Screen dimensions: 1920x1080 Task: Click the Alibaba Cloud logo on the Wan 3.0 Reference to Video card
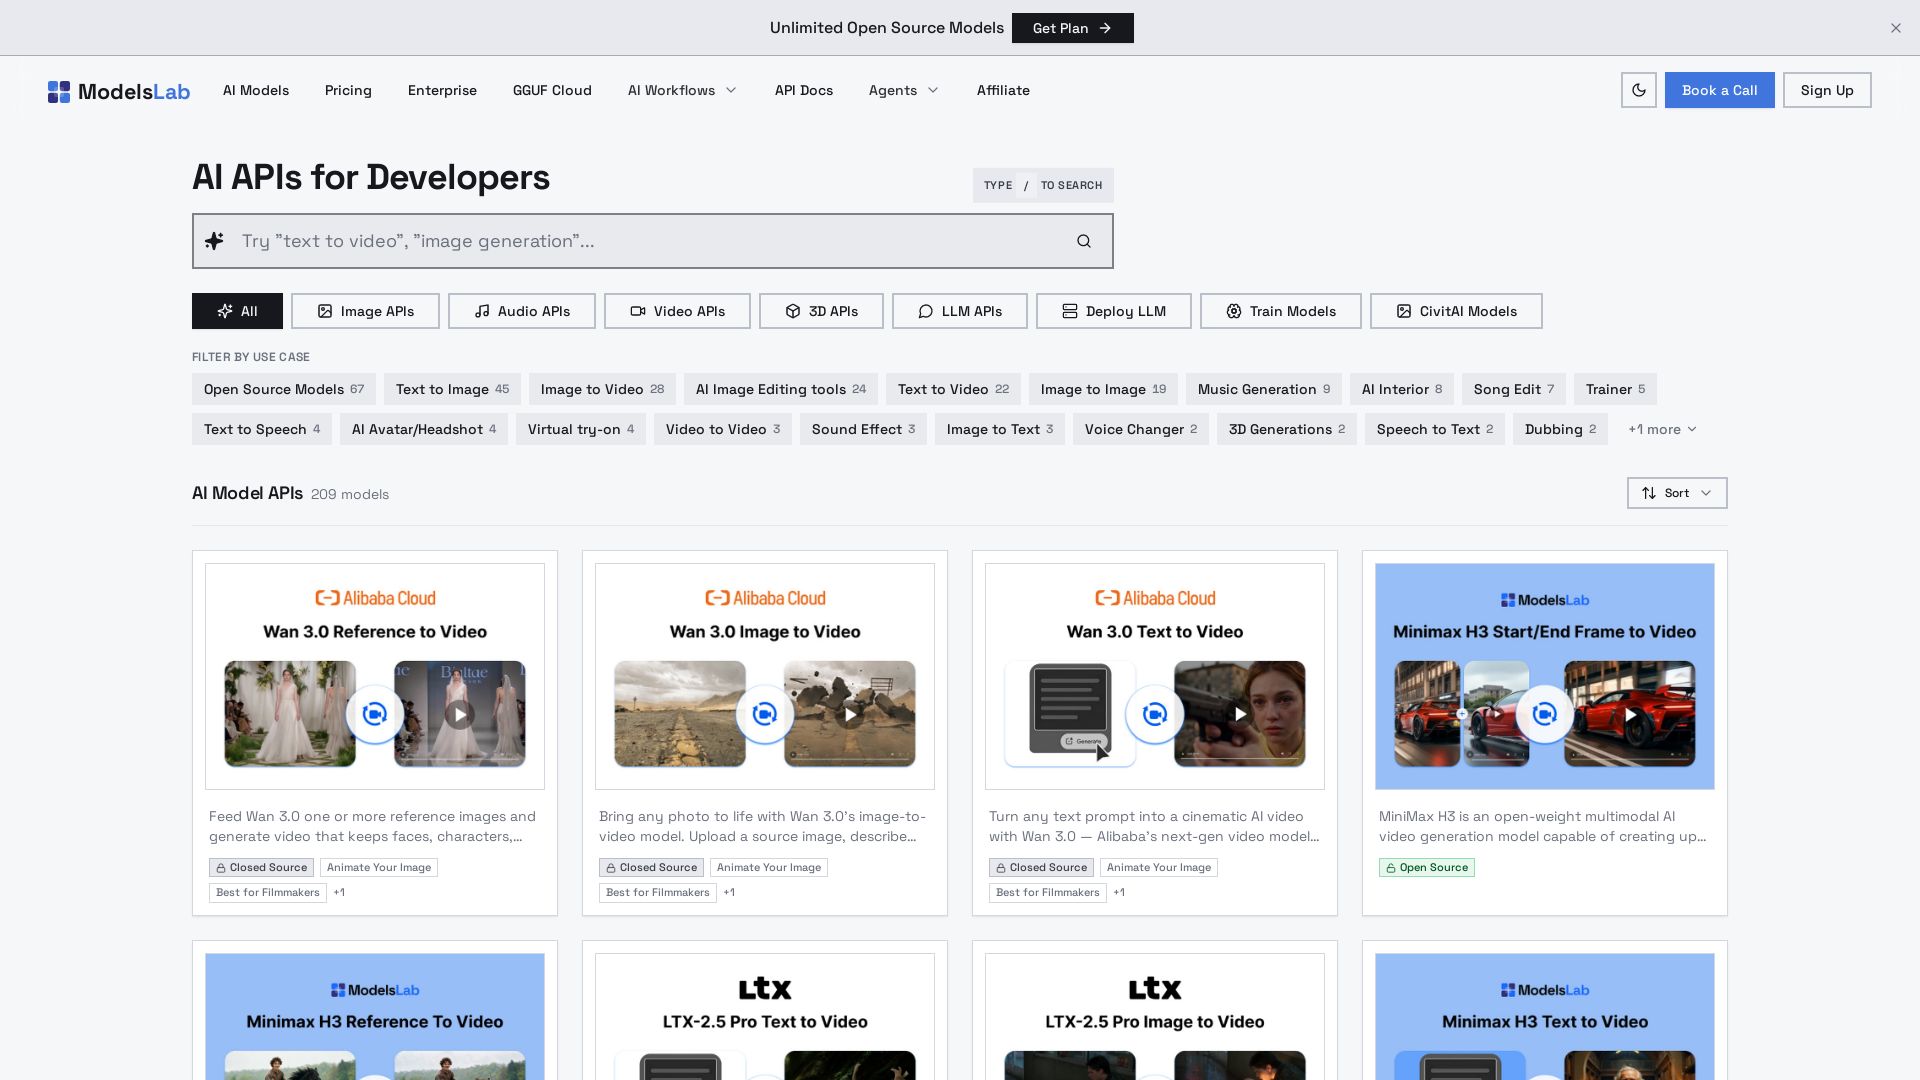tap(375, 598)
